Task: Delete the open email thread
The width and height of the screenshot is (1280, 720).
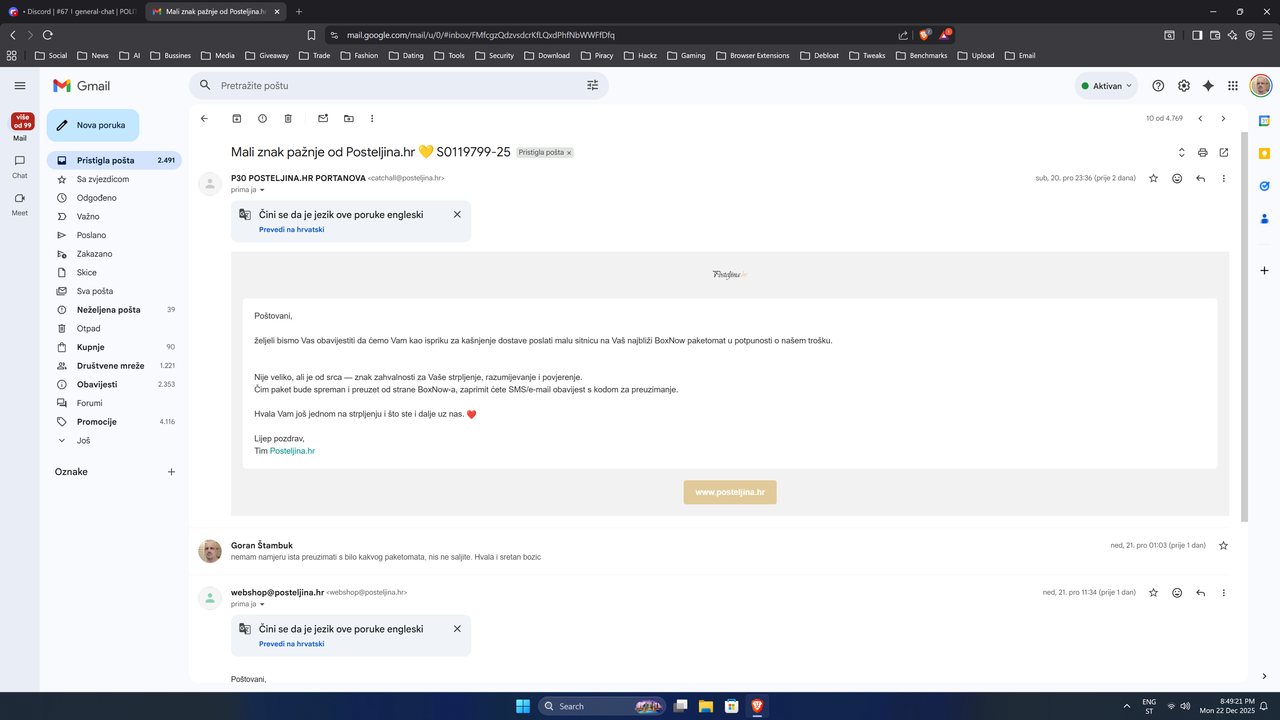Action: [x=289, y=118]
